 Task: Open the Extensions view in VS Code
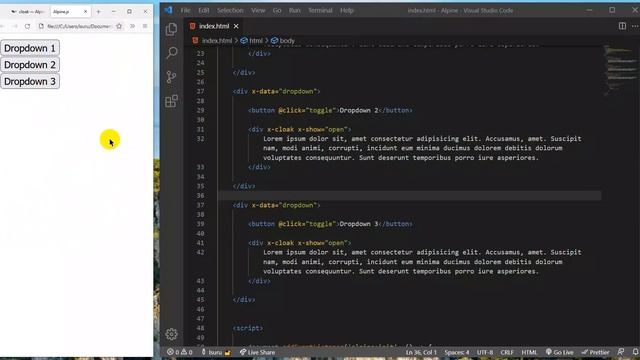pyautogui.click(x=171, y=101)
